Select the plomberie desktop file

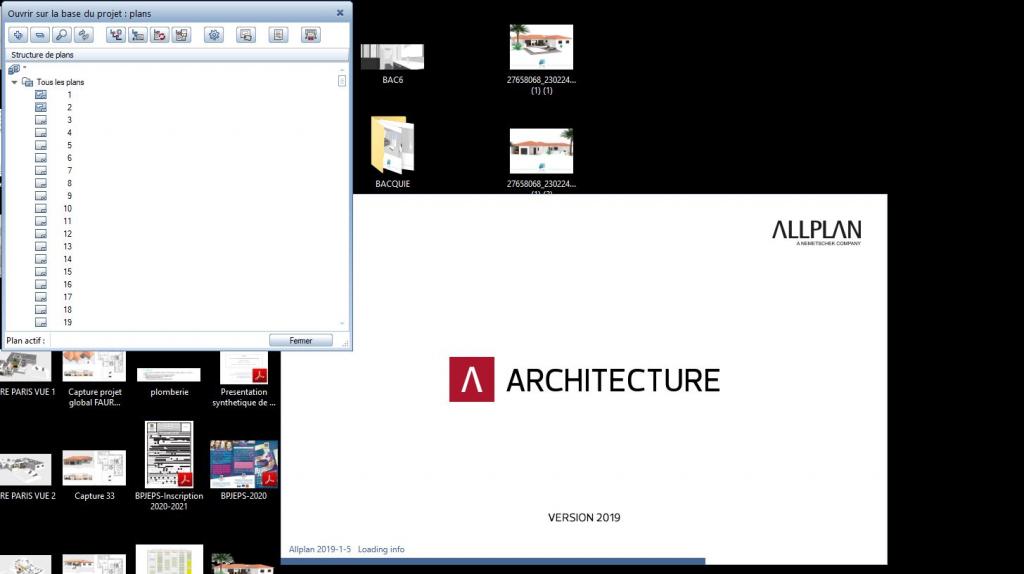pos(169,382)
